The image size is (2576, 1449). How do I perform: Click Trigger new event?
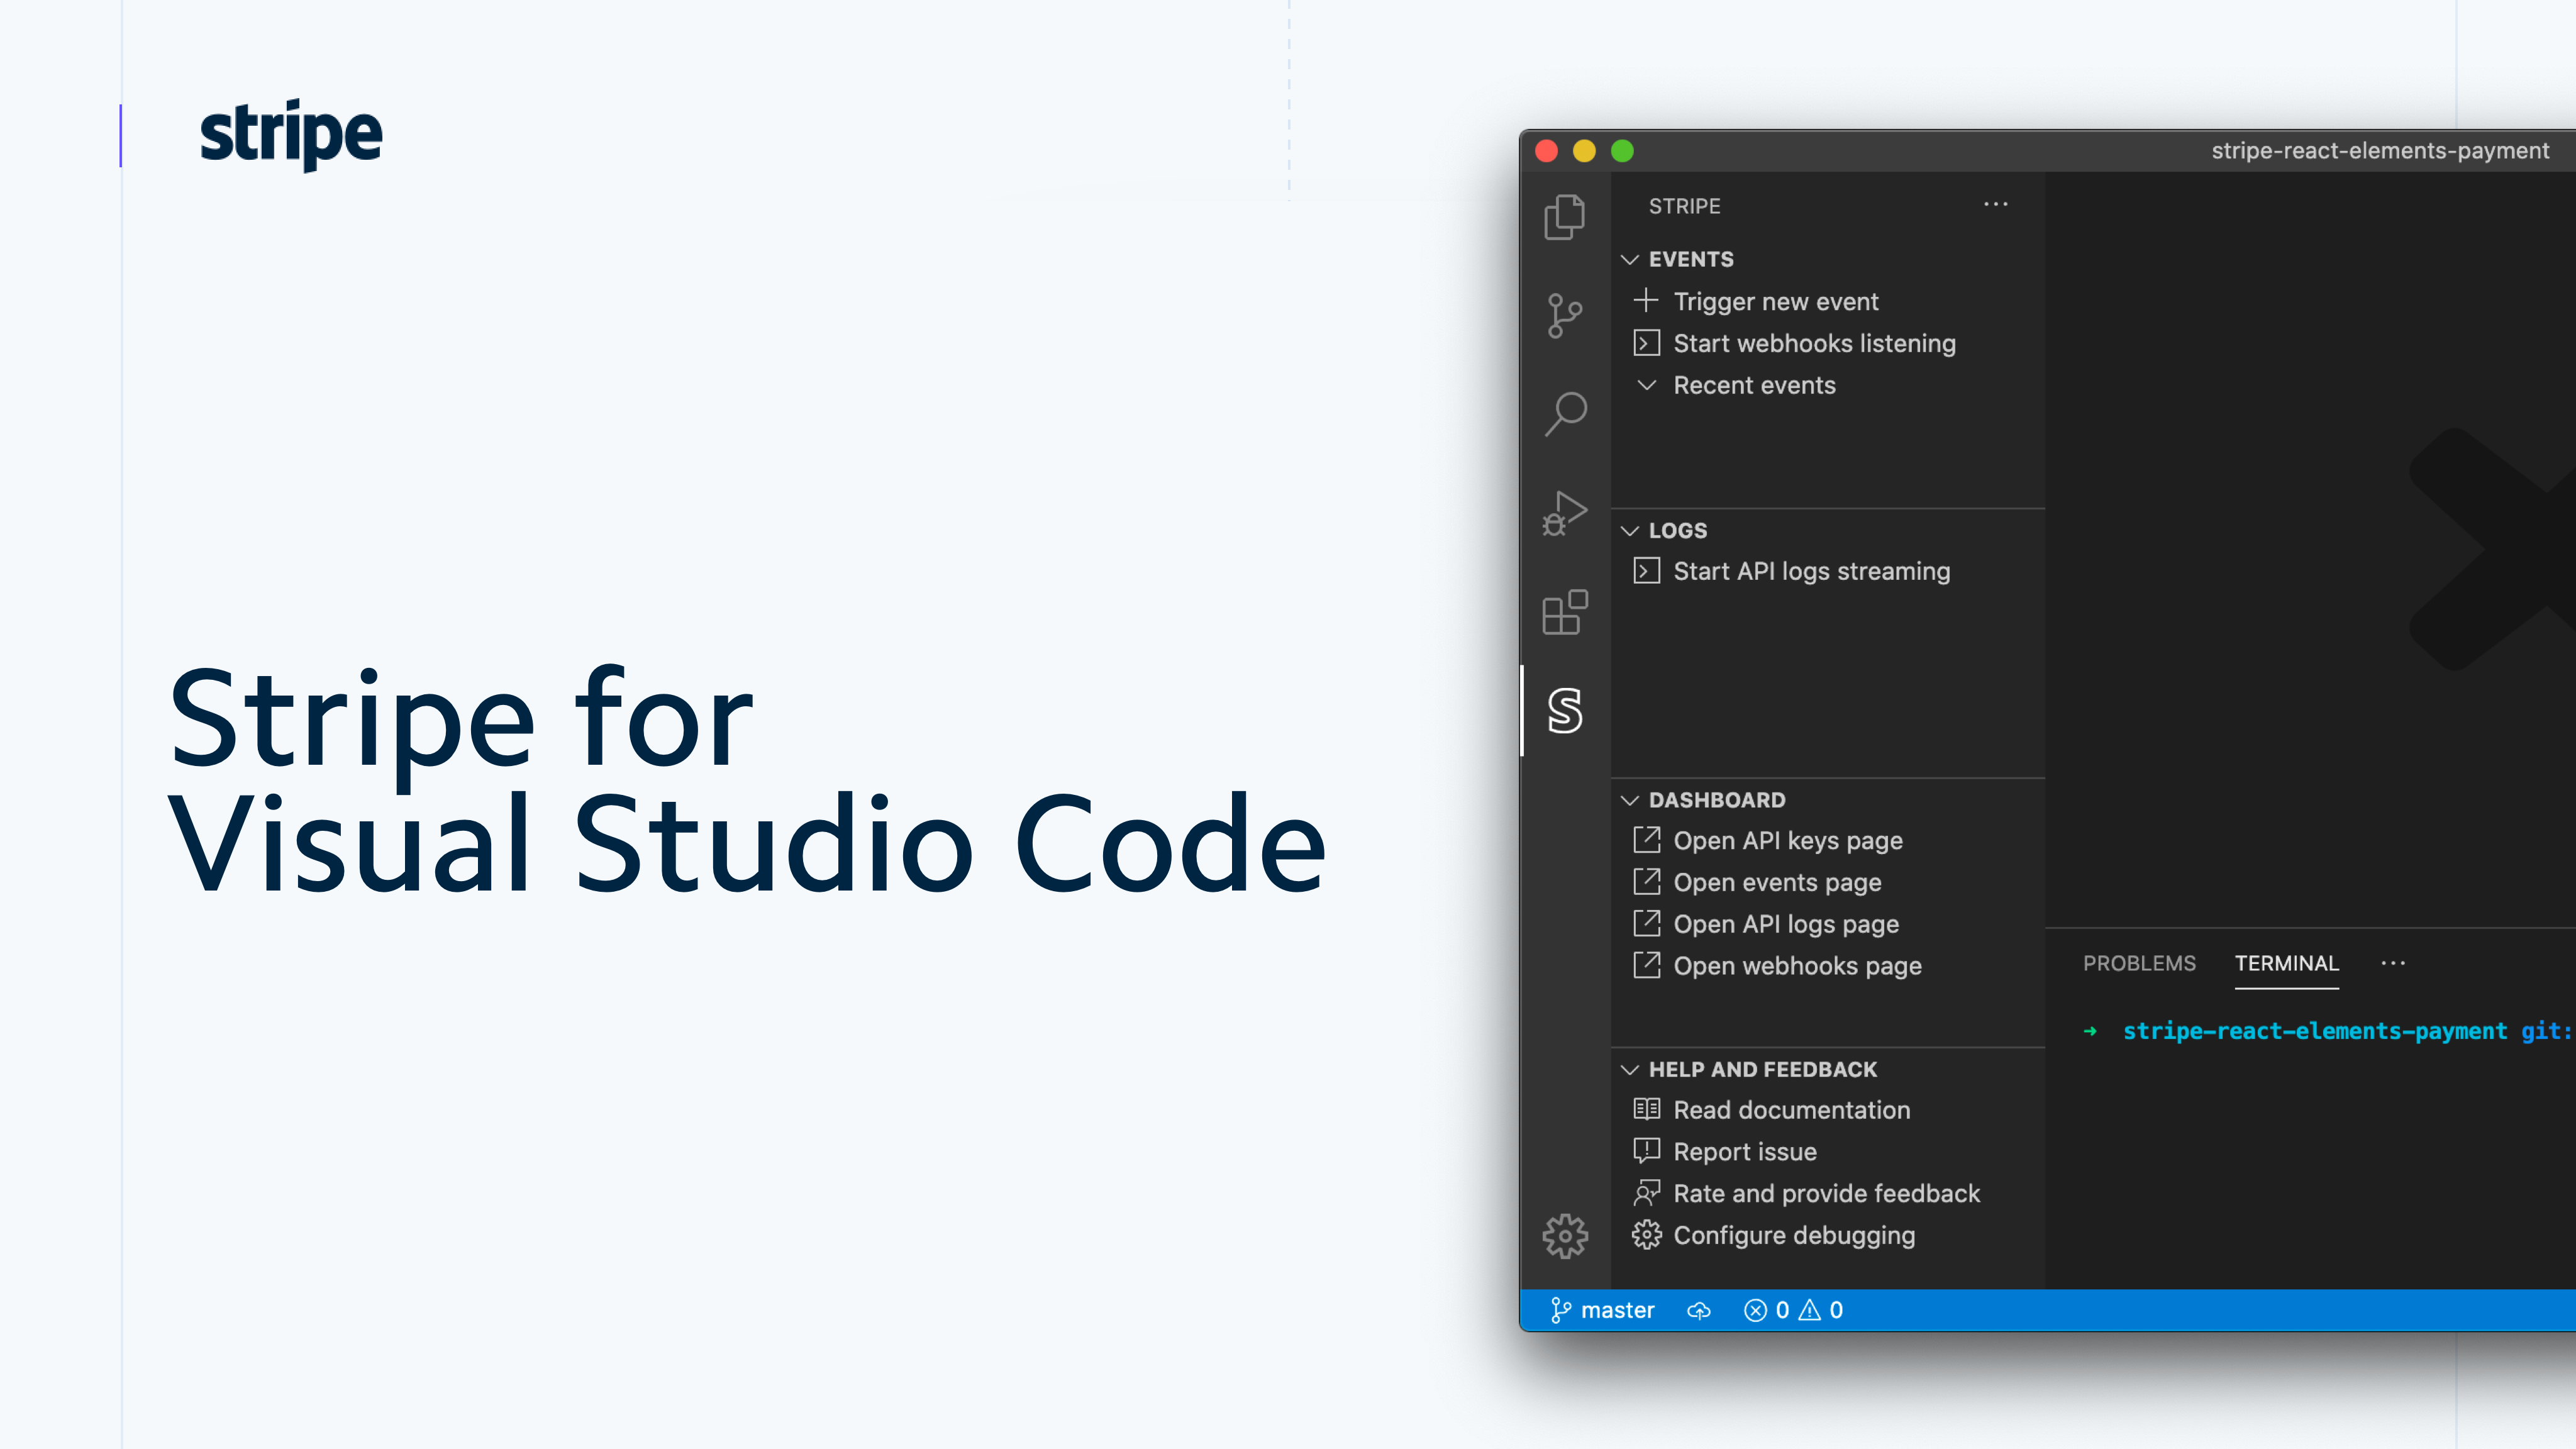[x=1775, y=301]
